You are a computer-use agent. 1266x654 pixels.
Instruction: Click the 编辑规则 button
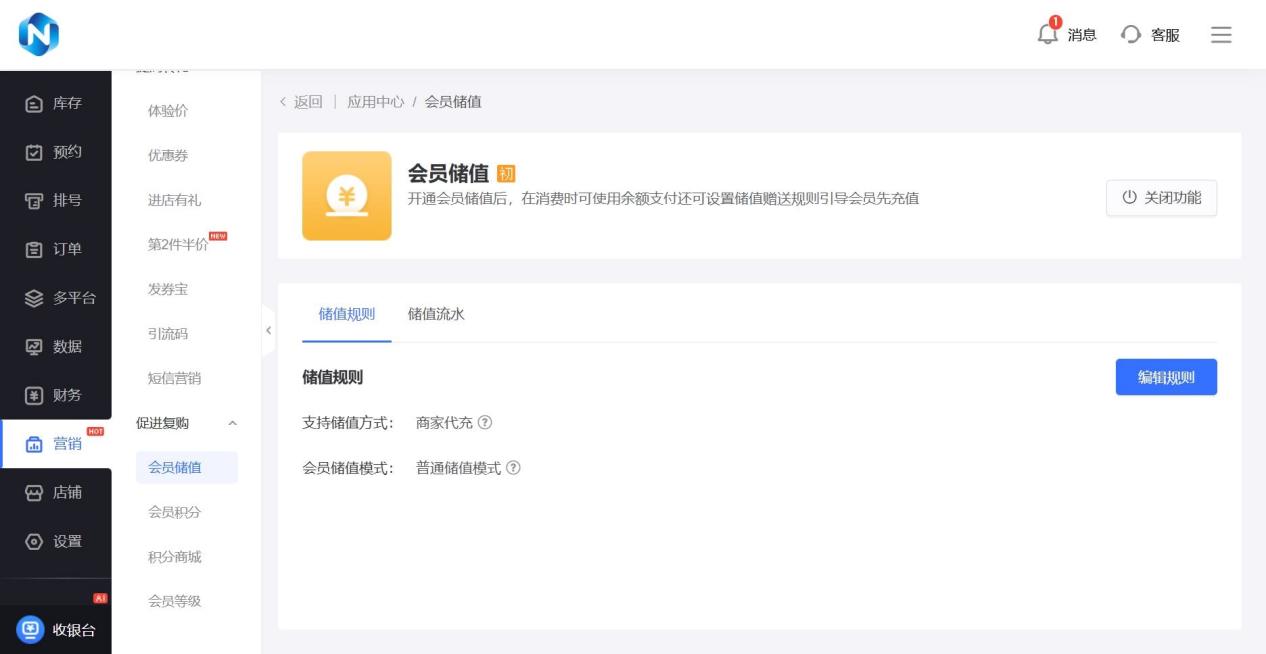pos(1166,377)
